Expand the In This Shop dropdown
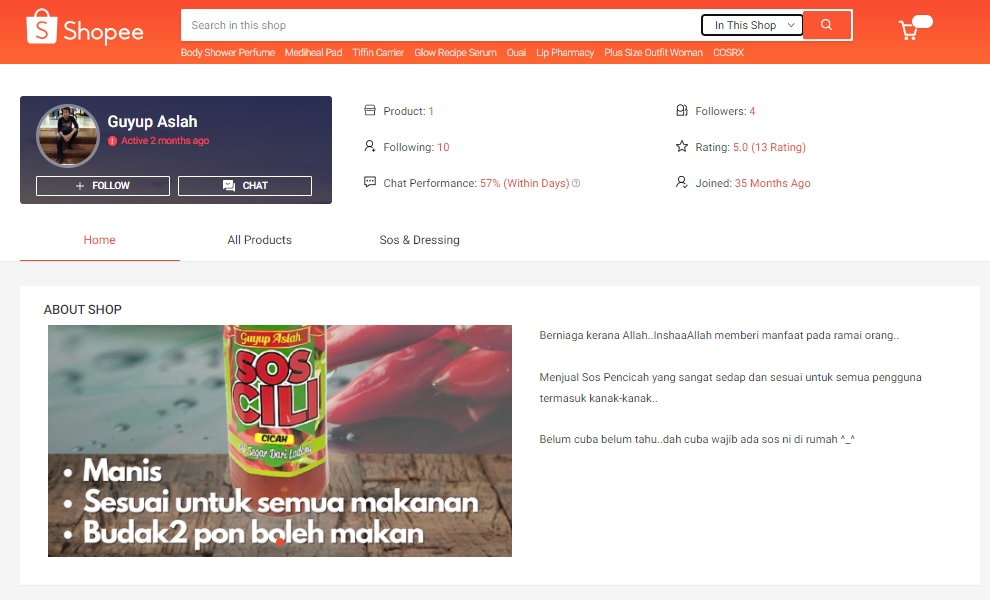 [x=752, y=25]
